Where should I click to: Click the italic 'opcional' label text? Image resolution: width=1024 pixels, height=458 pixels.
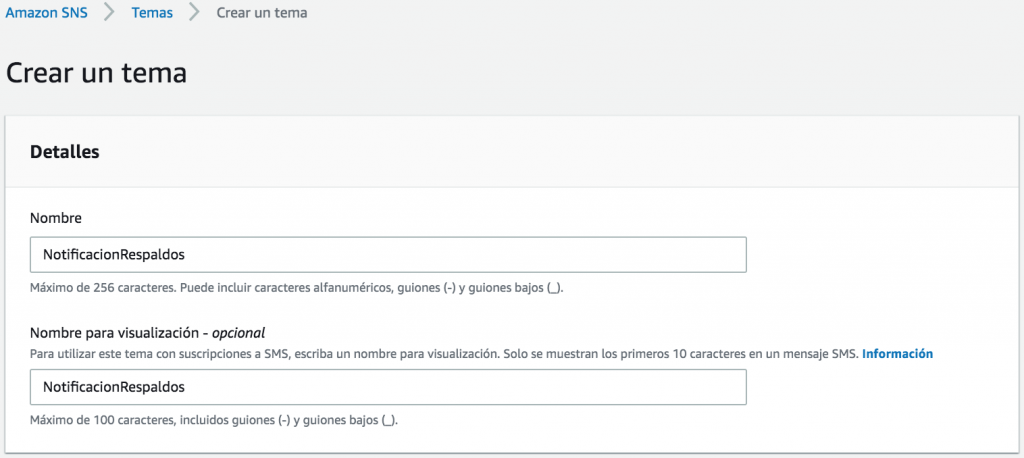click(245, 333)
